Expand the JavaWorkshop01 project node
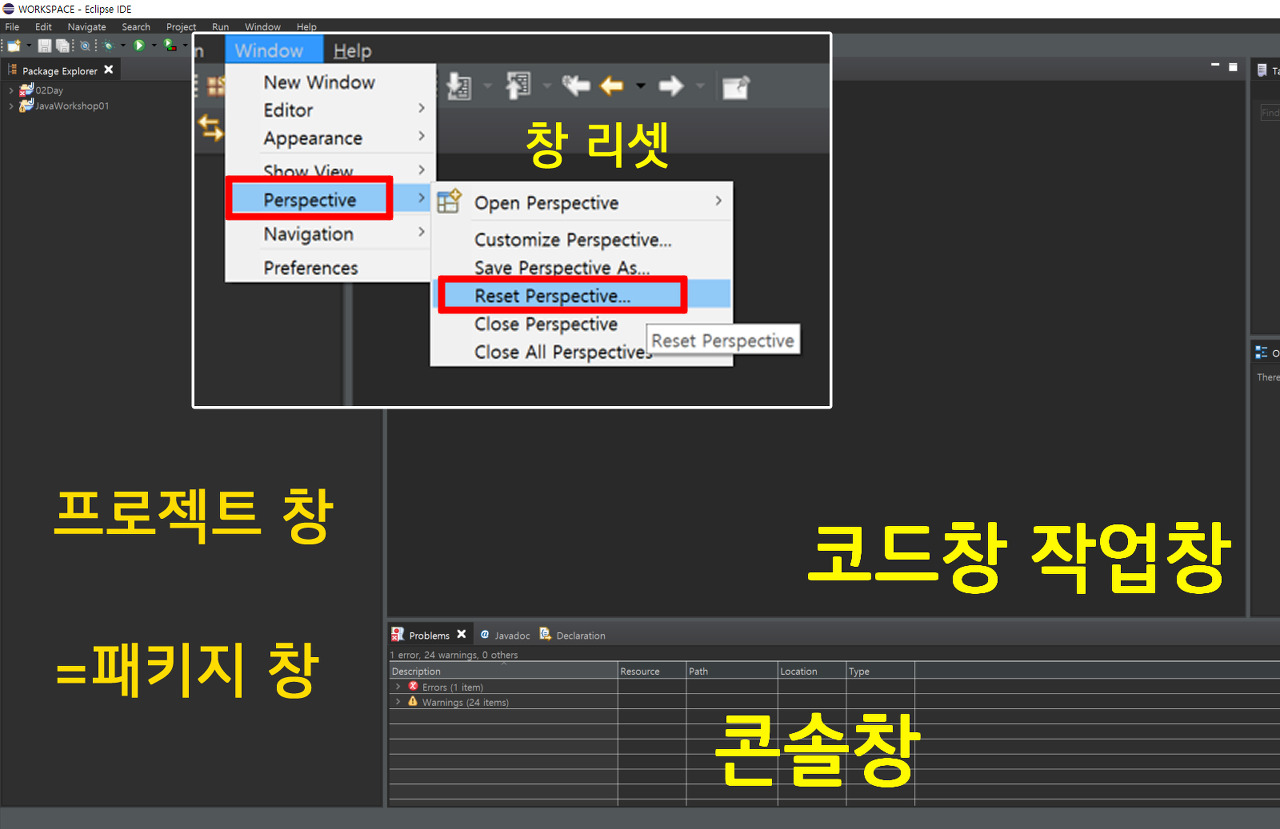This screenshot has width=1280, height=829. point(11,105)
